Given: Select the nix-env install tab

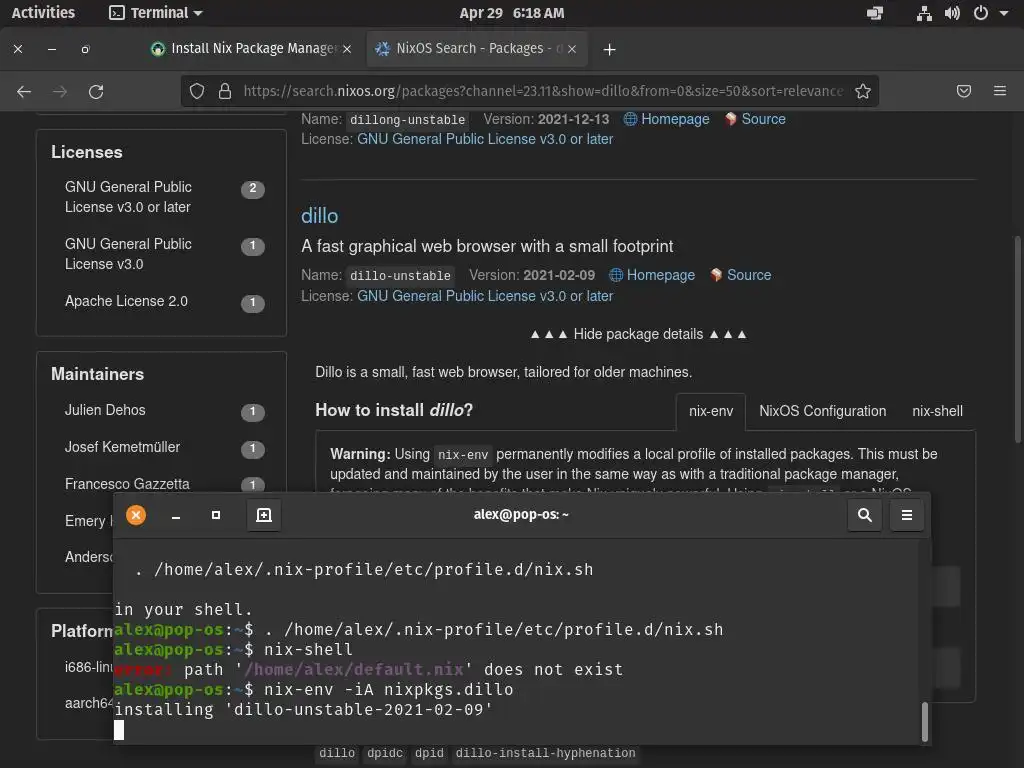Looking at the screenshot, I should point(711,411).
